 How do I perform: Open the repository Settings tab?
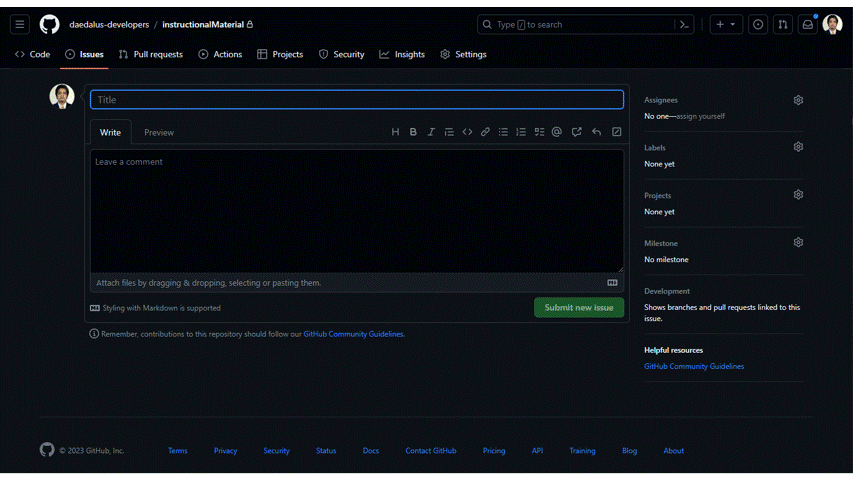463,54
